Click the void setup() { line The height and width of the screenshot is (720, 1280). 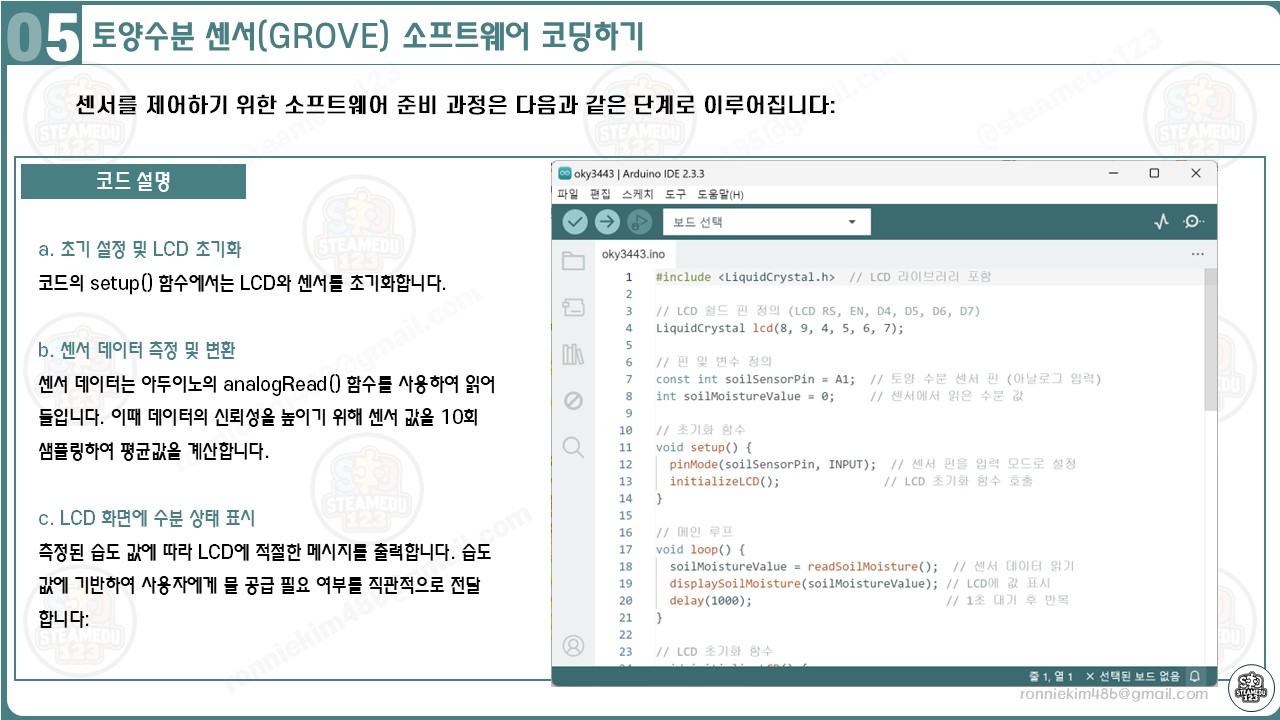[x=704, y=447]
